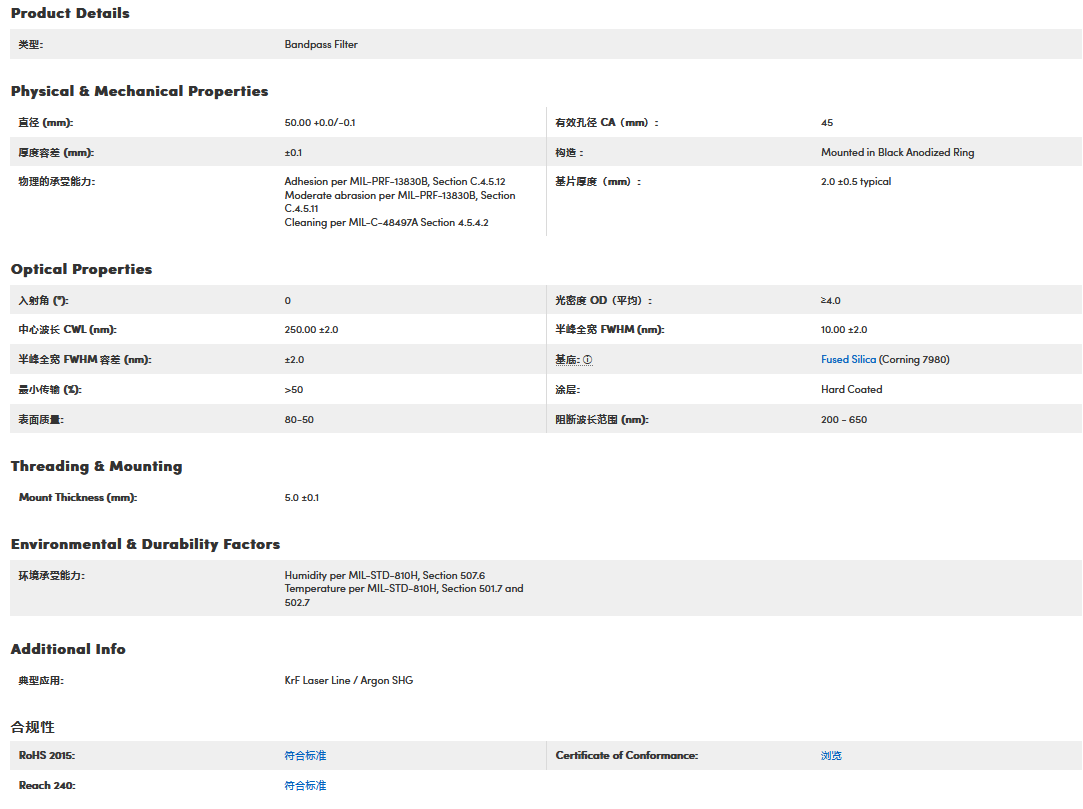Click the Environmental & Durability Factors heading

tap(145, 544)
